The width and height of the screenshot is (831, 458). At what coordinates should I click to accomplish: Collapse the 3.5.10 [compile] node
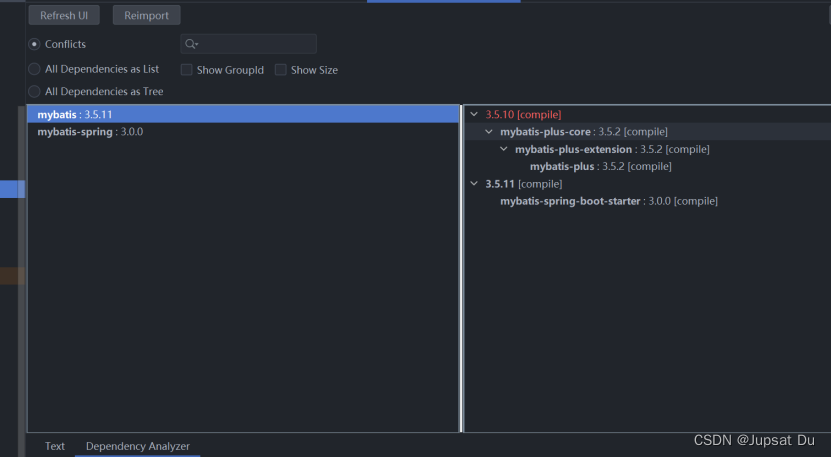tap(474, 114)
